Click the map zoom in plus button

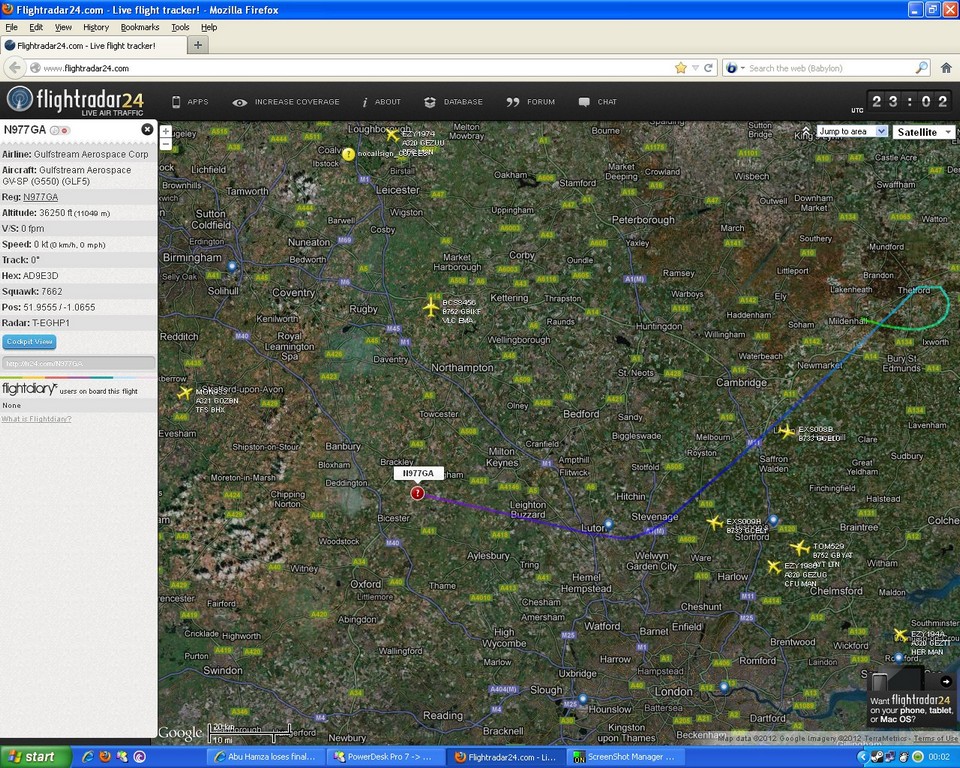[166, 131]
